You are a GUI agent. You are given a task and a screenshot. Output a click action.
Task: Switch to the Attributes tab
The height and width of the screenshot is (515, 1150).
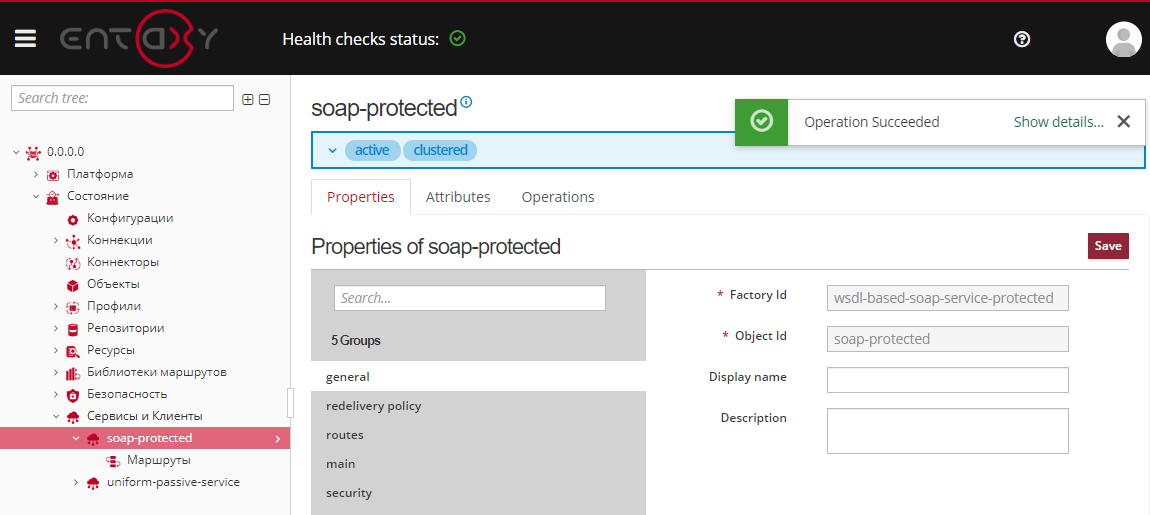point(458,197)
